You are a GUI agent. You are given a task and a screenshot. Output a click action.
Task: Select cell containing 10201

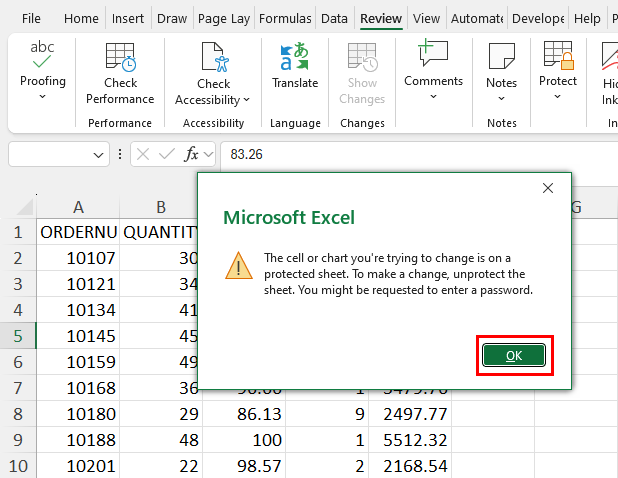pyautogui.click(x=78, y=466)
